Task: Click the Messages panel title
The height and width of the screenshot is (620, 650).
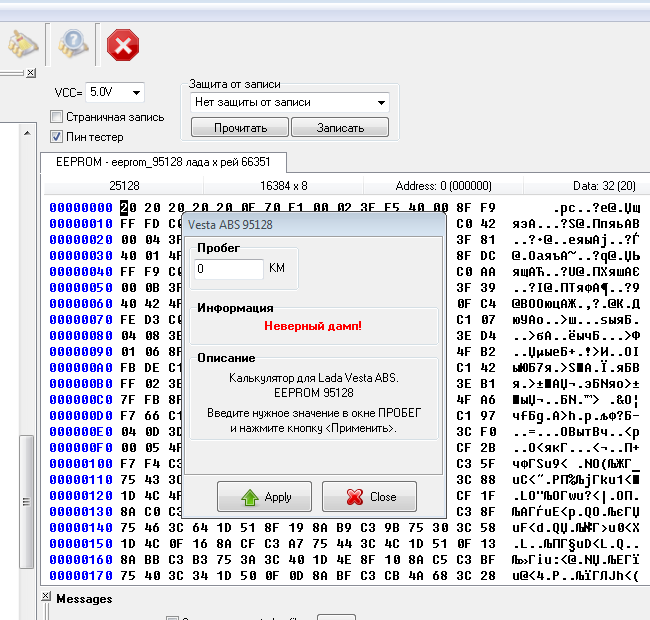Action: pos(84,599)
